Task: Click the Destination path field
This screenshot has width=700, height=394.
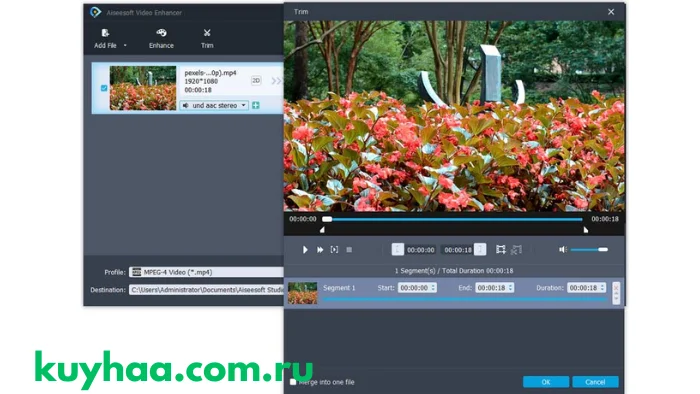Action: pos(206,290)
